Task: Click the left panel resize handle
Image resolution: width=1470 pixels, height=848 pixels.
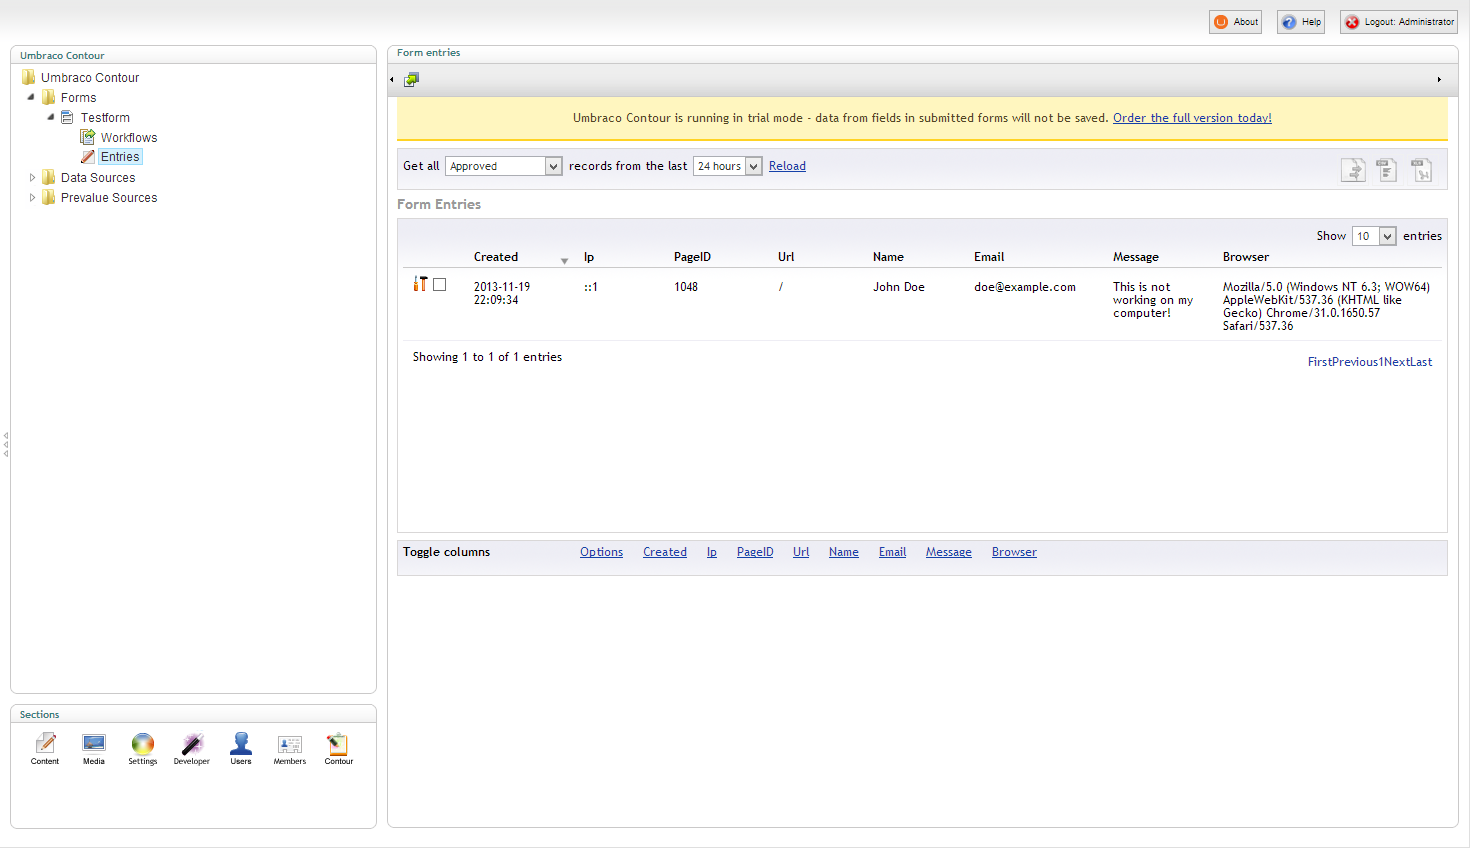Action: pyautogui.click(x=5, y=445)
